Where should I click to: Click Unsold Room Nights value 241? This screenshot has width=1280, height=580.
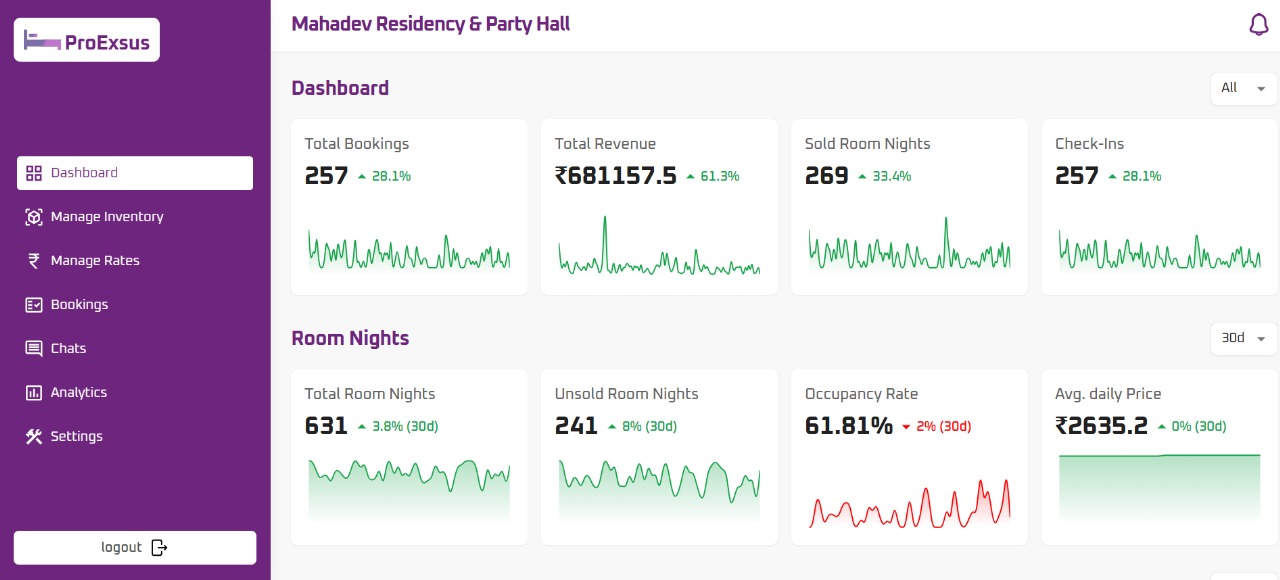[x=576, y=426]
